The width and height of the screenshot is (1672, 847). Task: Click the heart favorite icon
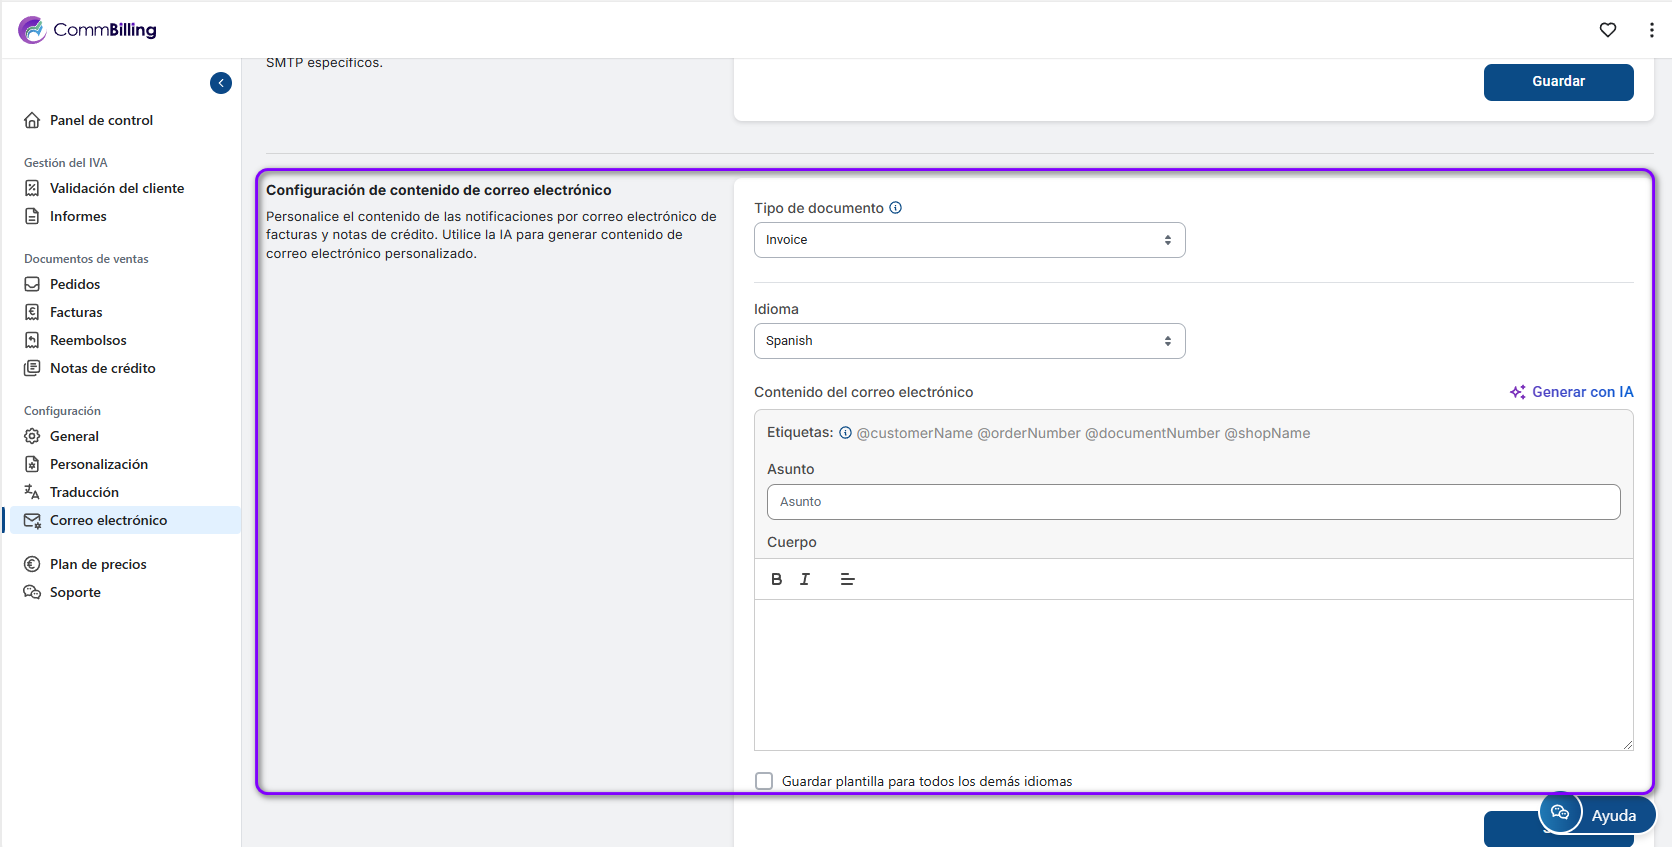tap(1608, 30)
